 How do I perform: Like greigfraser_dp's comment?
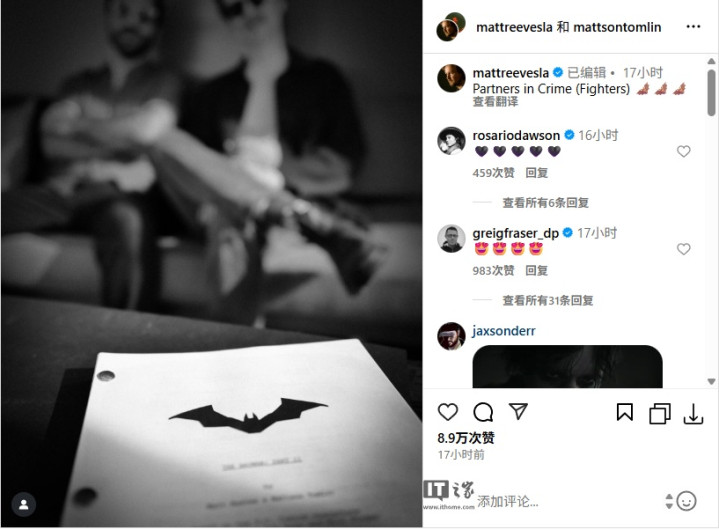[683, 249]
